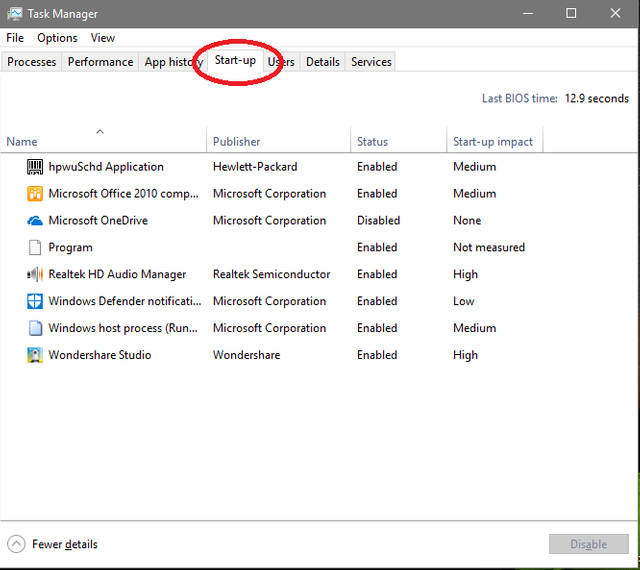This screenshot has width=640, height=570.
Task: Click the Windows host process icon
Action: [x=34, y=329]
